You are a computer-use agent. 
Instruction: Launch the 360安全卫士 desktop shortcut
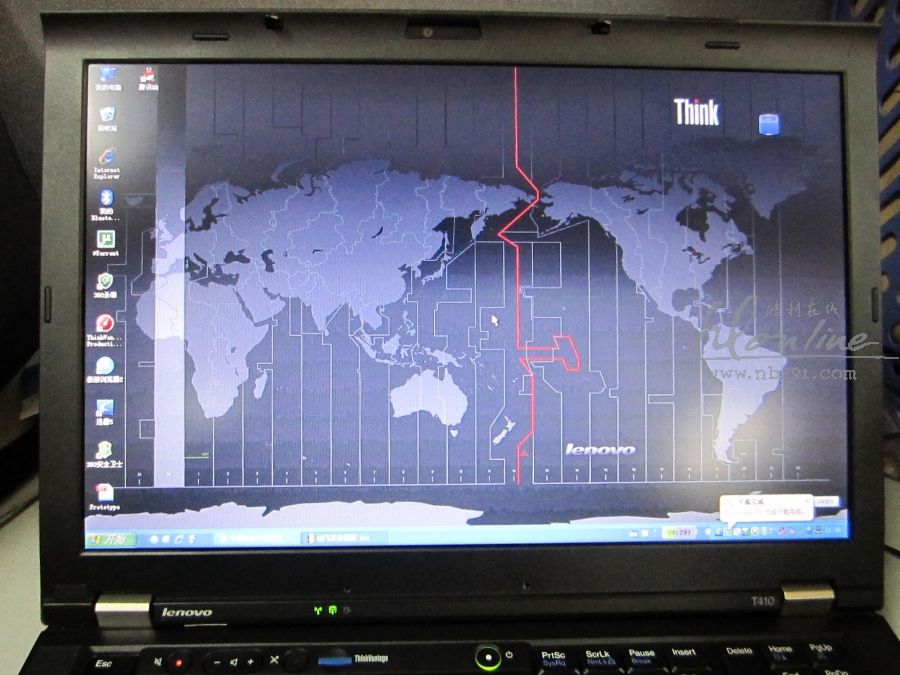click(104, 455)
